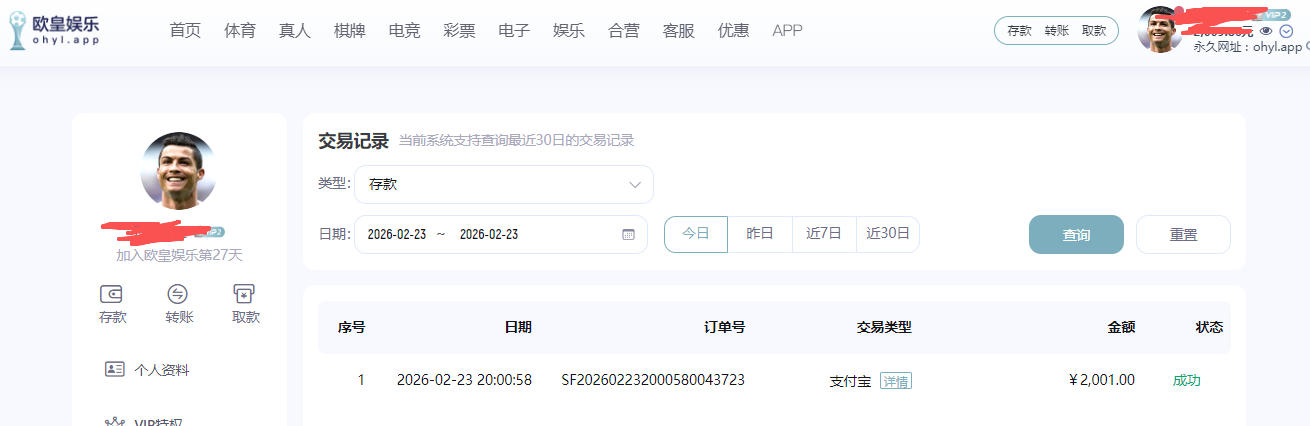
Task: Click the 重置 reset button
Action: [1183, 235]
